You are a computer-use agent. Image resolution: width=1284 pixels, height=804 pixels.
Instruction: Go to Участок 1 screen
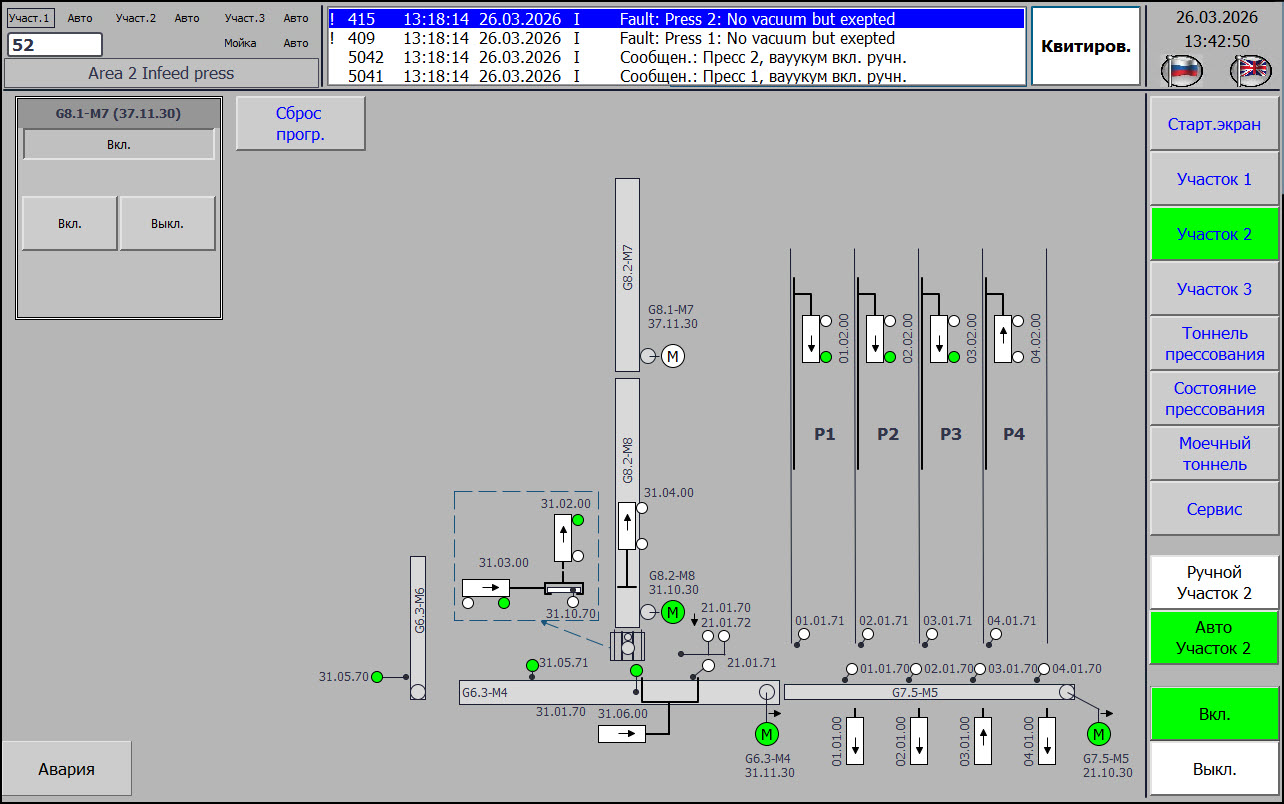click(1214, 180)
